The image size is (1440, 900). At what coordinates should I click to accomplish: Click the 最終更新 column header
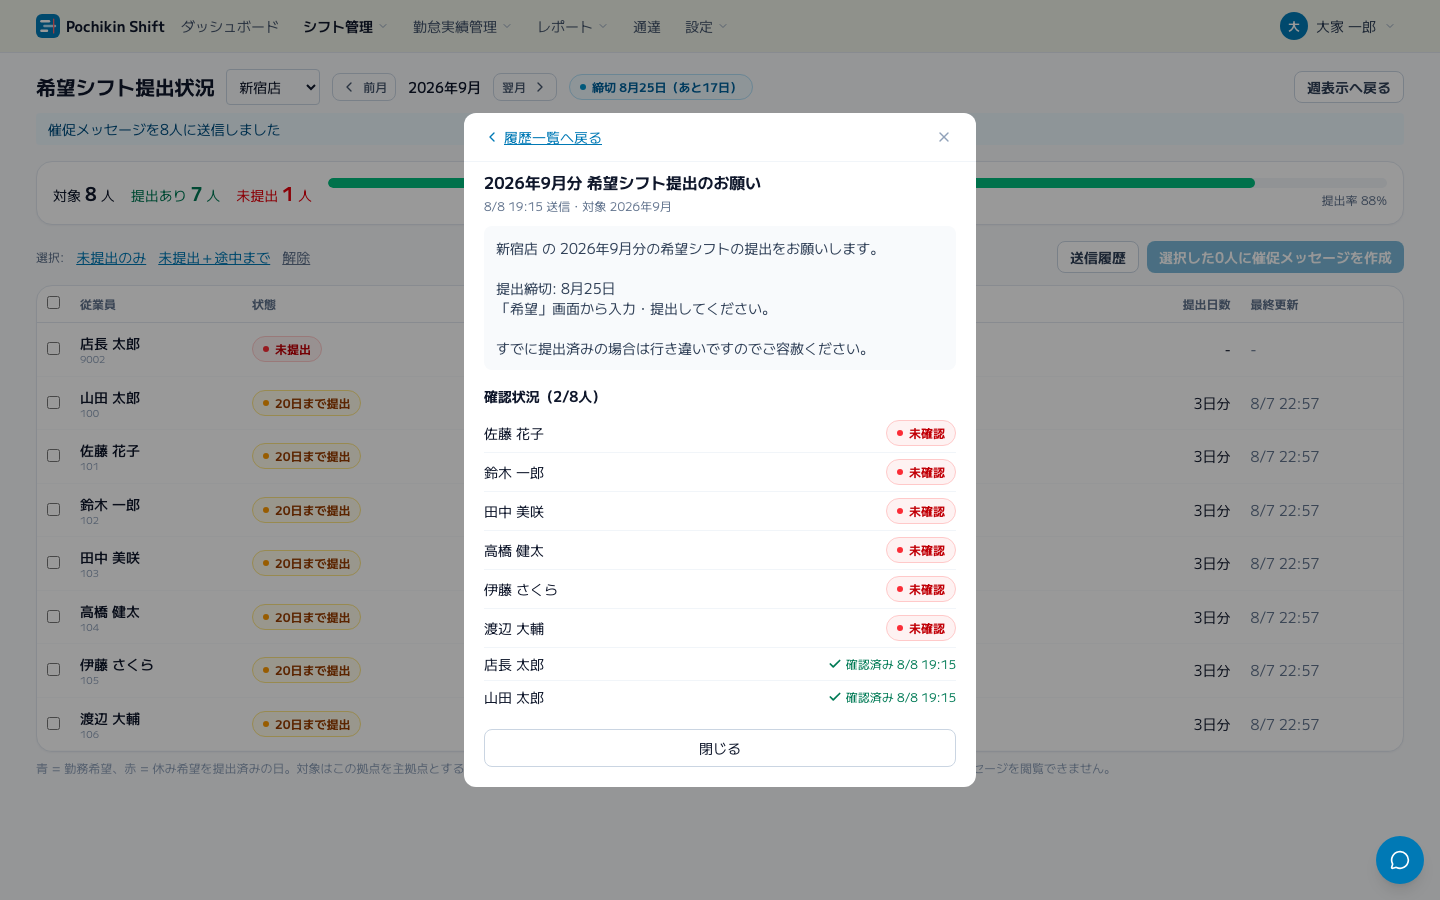point(1274,304)
